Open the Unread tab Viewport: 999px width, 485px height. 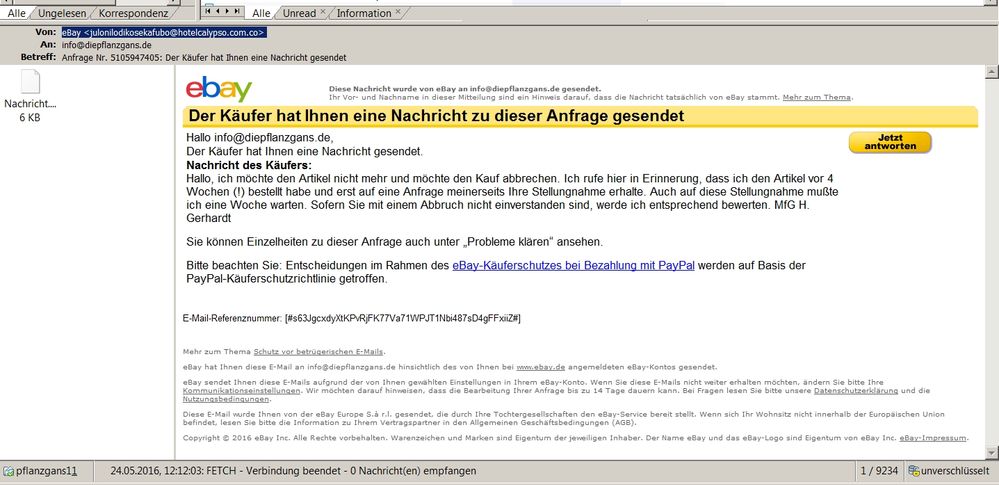pyautogui.click(x=299, y=13)
